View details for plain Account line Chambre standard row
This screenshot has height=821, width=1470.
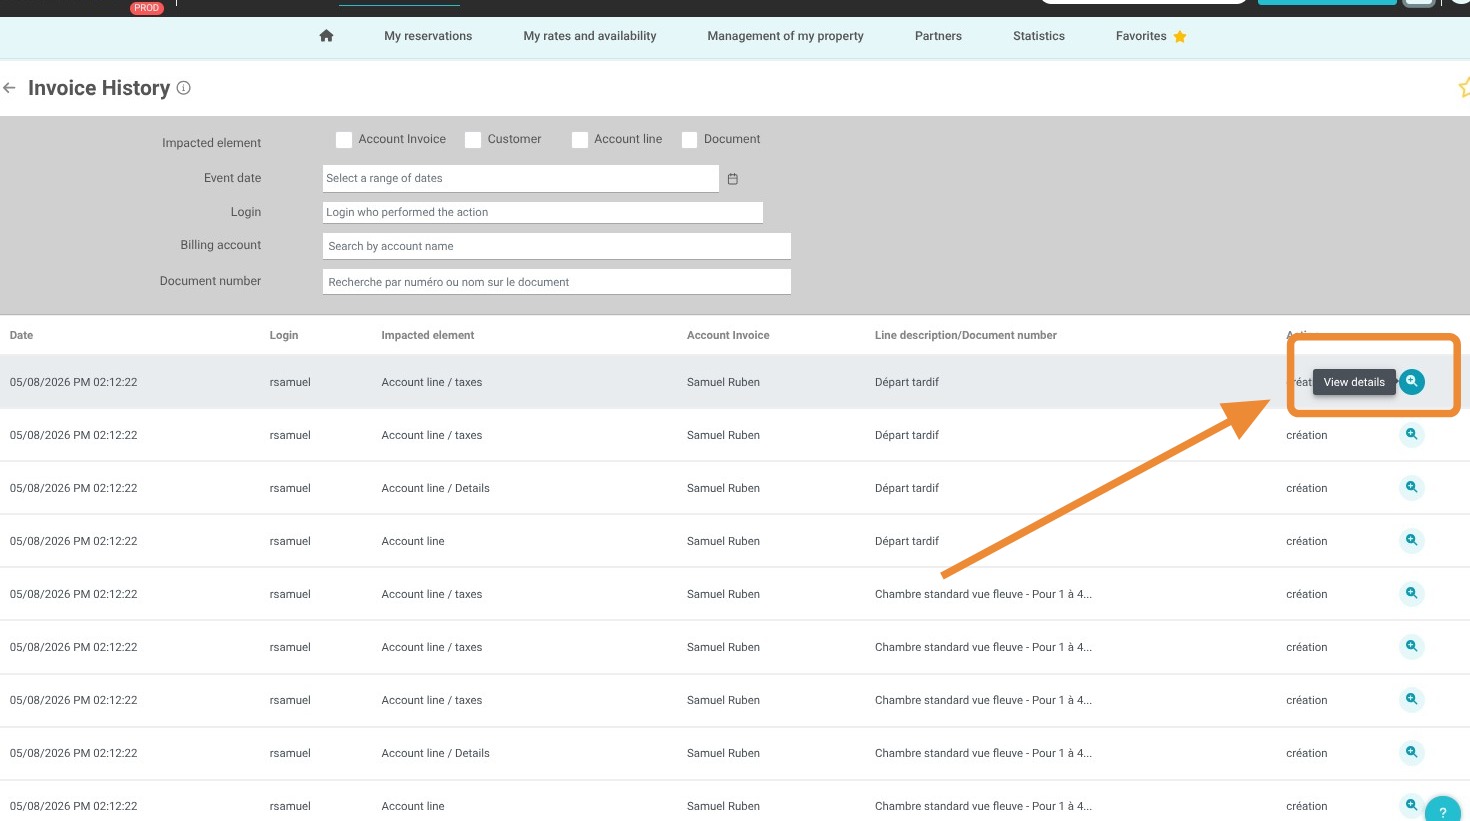[1412, 805]
